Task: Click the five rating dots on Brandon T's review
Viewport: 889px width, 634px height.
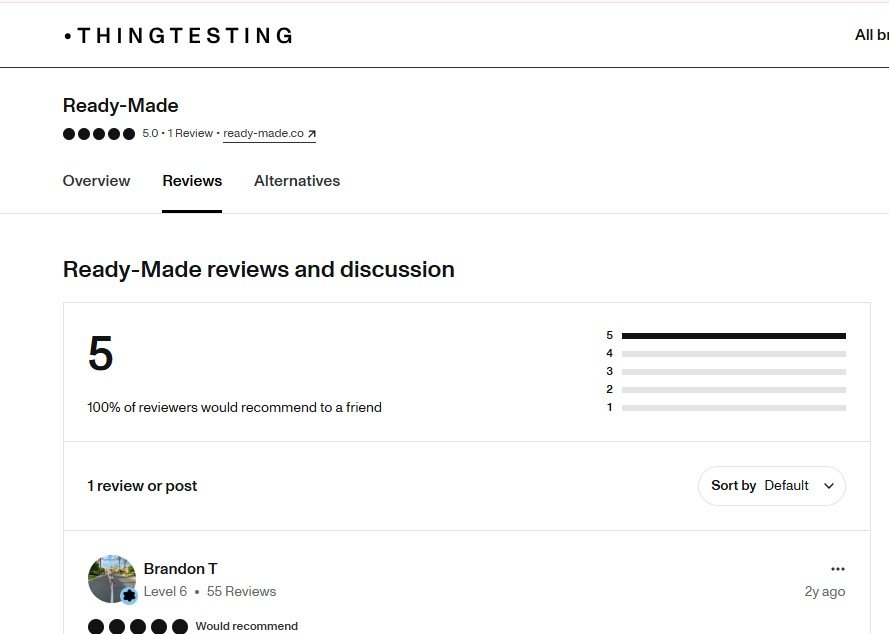Action: click(138, 627)
